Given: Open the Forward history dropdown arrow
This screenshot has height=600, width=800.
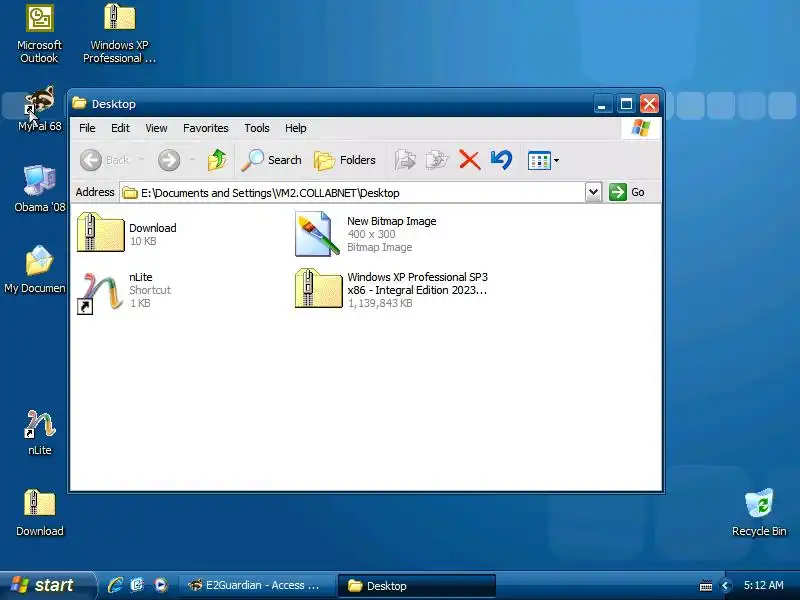Looking at the screenshot, I should pos(192,160).
